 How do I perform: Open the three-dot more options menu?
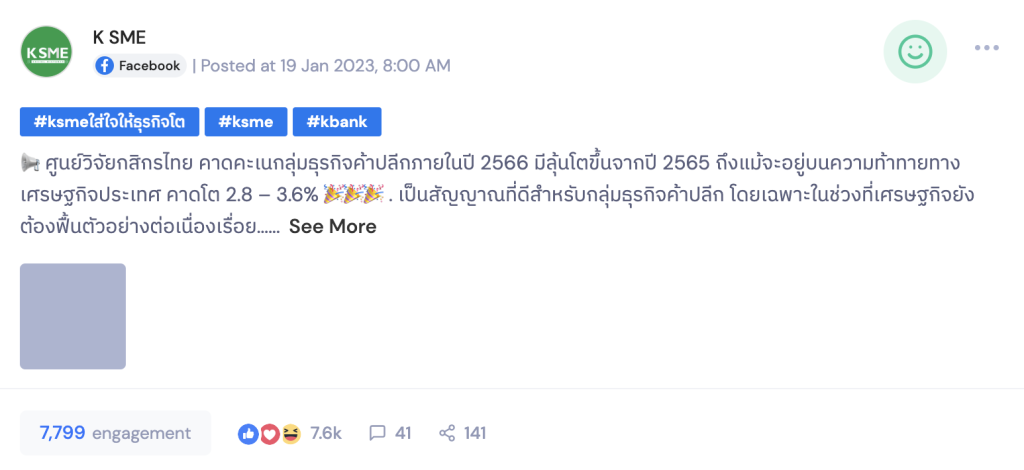point(987,48)
